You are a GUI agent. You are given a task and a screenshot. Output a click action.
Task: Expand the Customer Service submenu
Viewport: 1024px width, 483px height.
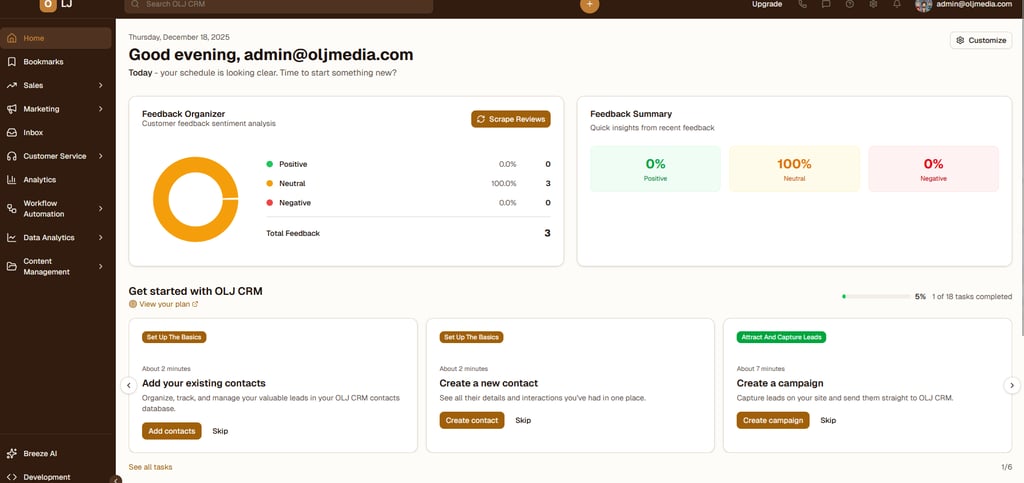[101, 156]
